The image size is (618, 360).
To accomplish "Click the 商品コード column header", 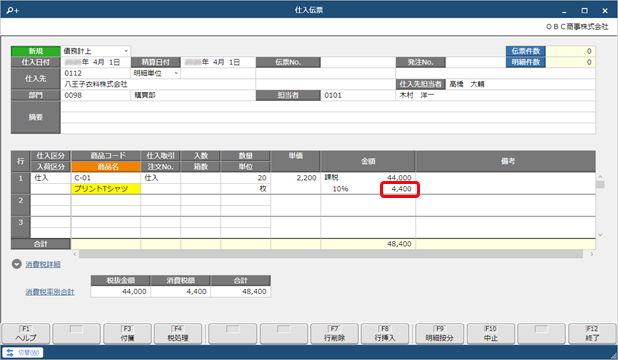I will (x=106, y=156).
